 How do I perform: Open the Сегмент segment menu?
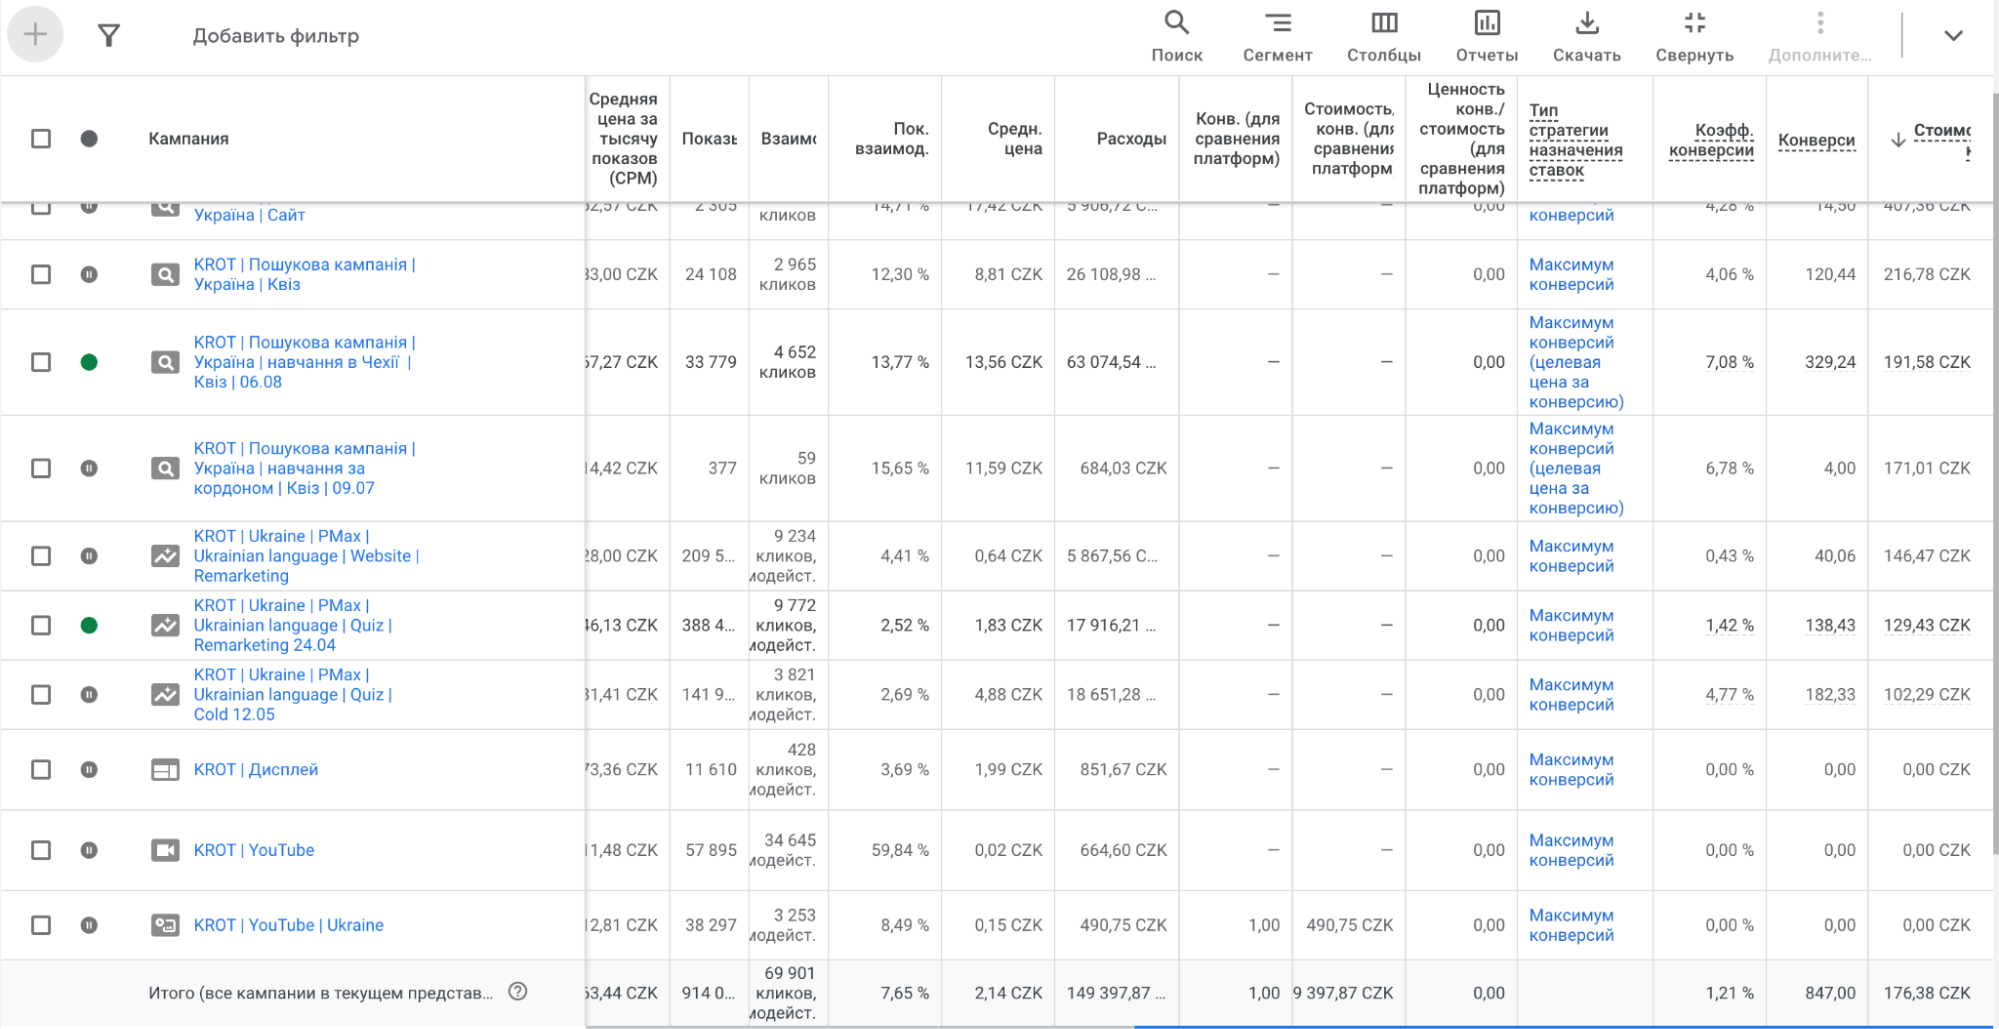[x=1277, y=35]
